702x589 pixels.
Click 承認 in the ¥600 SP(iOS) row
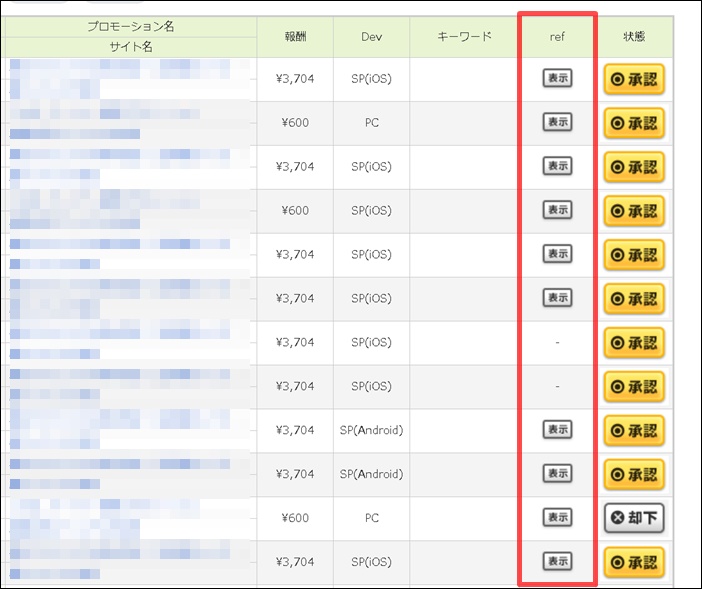pyautogui.click(x=634, y=210)
